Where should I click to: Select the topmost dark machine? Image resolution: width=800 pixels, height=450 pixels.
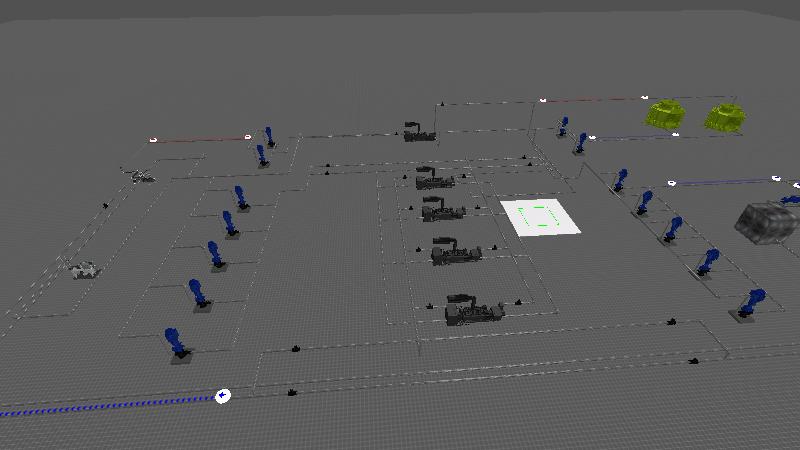tap(419, 132)
